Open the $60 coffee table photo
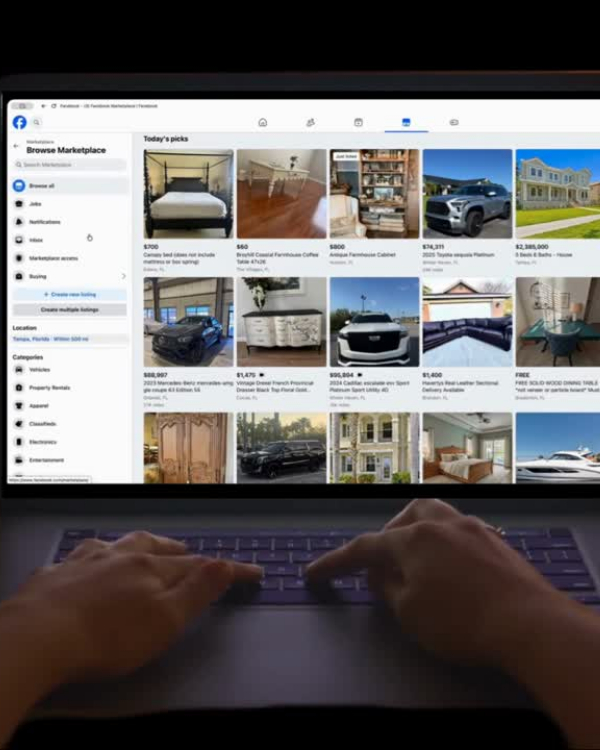This screenshot has width=600, height=750. point(281,194)
